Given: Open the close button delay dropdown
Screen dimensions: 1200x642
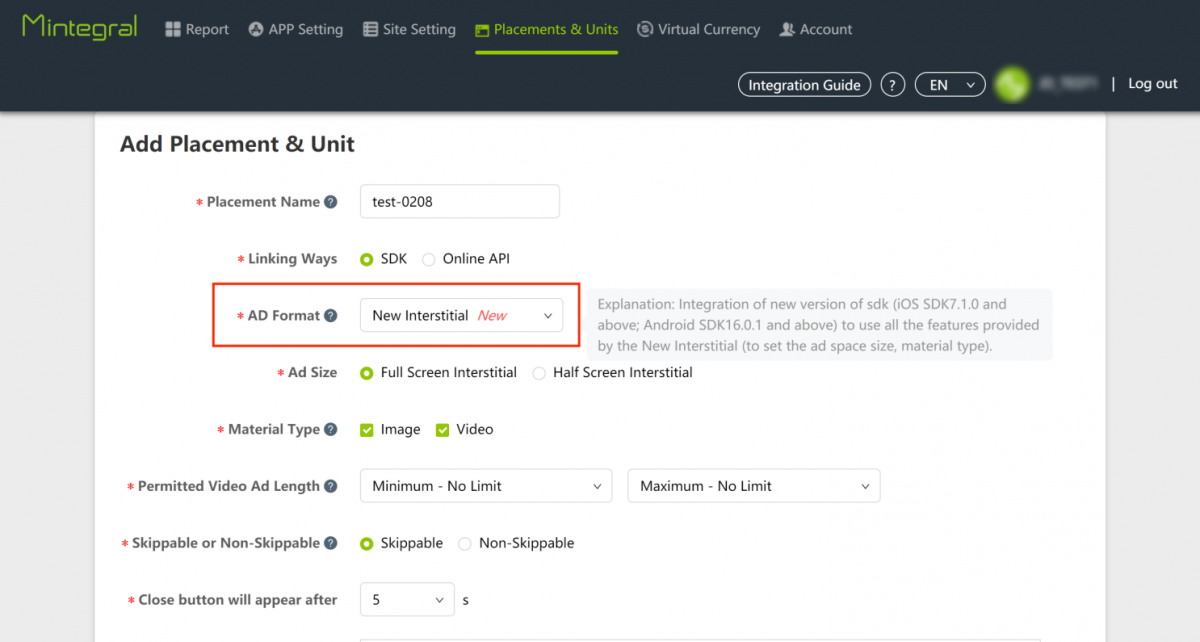Looking at the screenshot, I should (407, 599).
